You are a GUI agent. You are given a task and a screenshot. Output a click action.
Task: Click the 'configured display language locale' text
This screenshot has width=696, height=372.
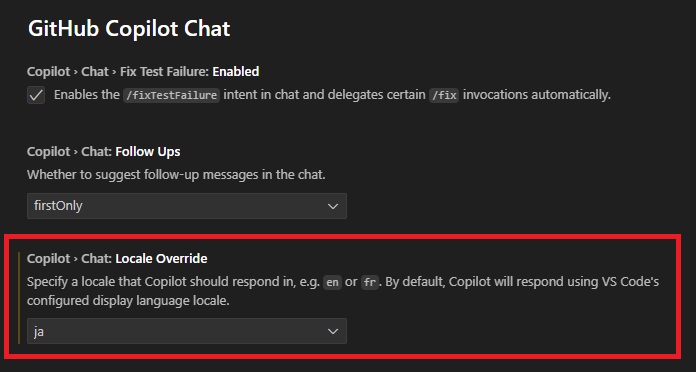point(128,301)
